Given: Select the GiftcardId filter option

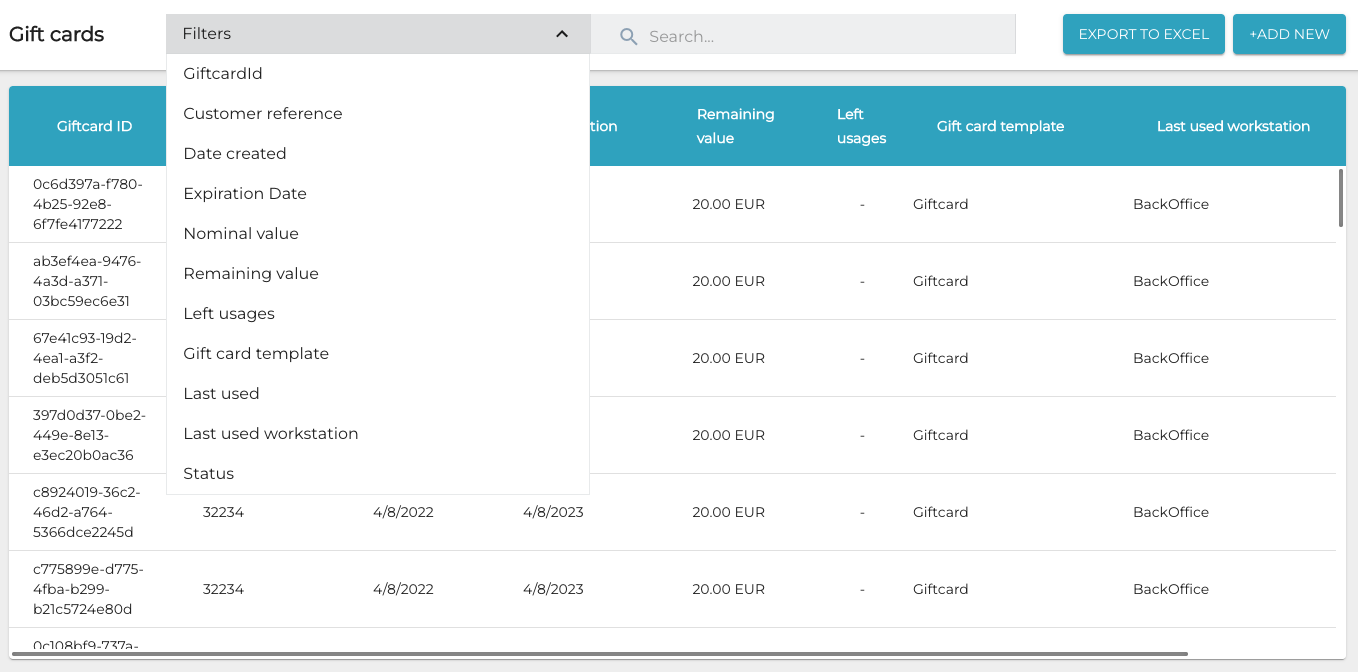Looking at the screenshot, I should [x=220, y=73].
